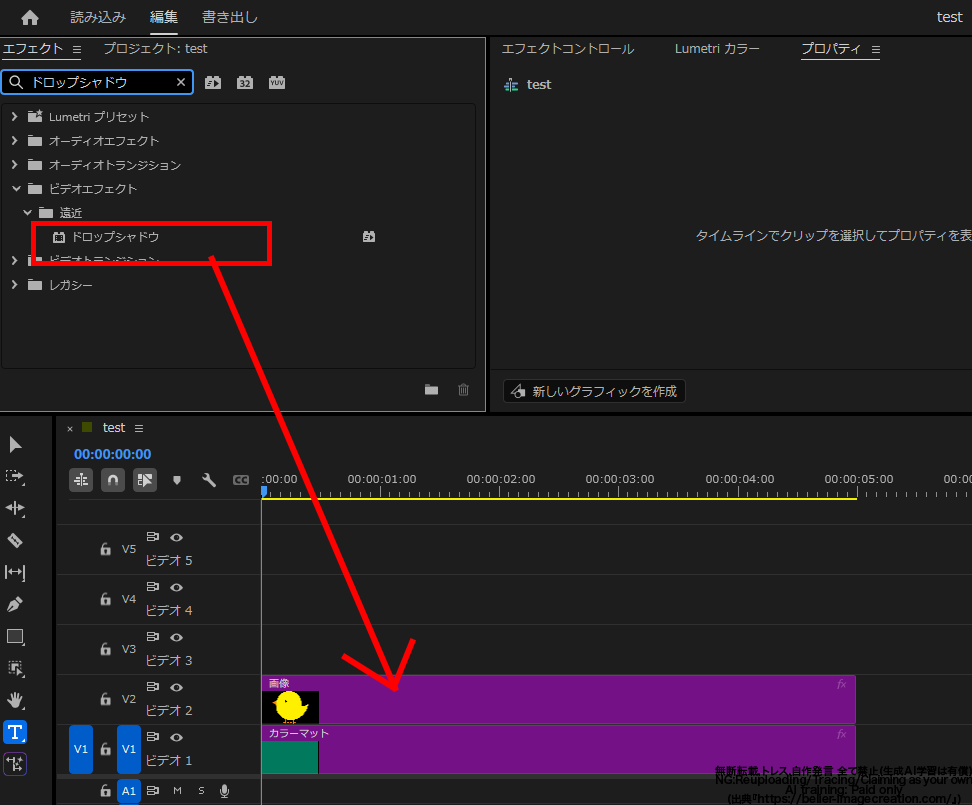Select the Ripple Edit tool
The width and height of the screenshot is (972, 805).
click(15, 508)
